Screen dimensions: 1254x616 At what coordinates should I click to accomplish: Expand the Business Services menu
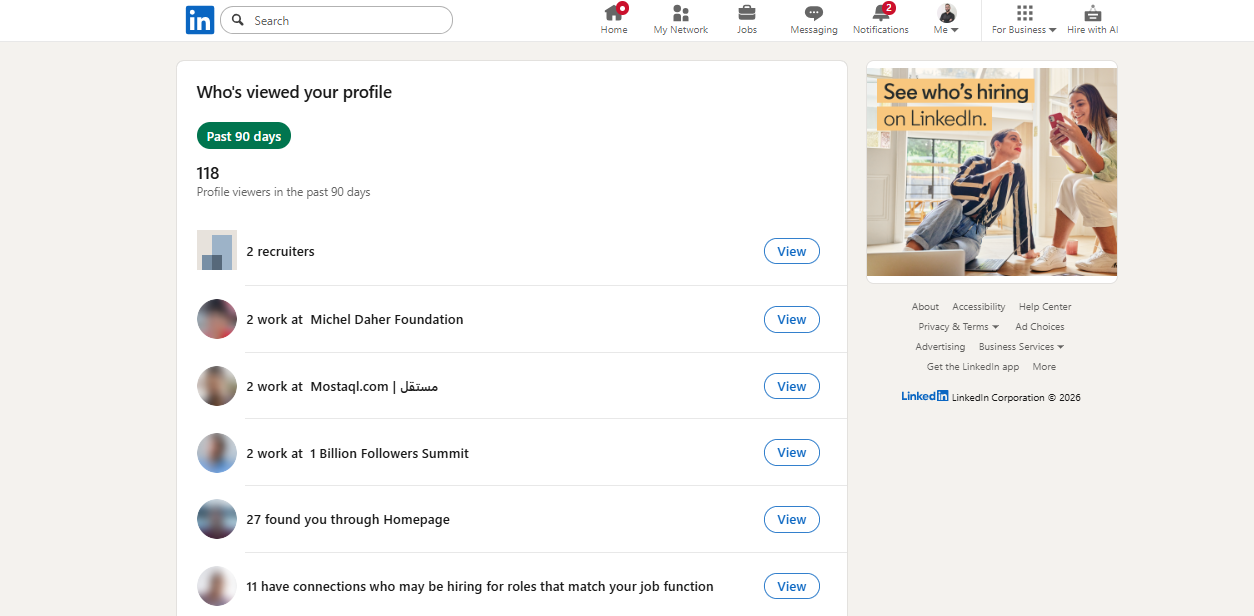pyautogui.click(x=1020, y=346)
